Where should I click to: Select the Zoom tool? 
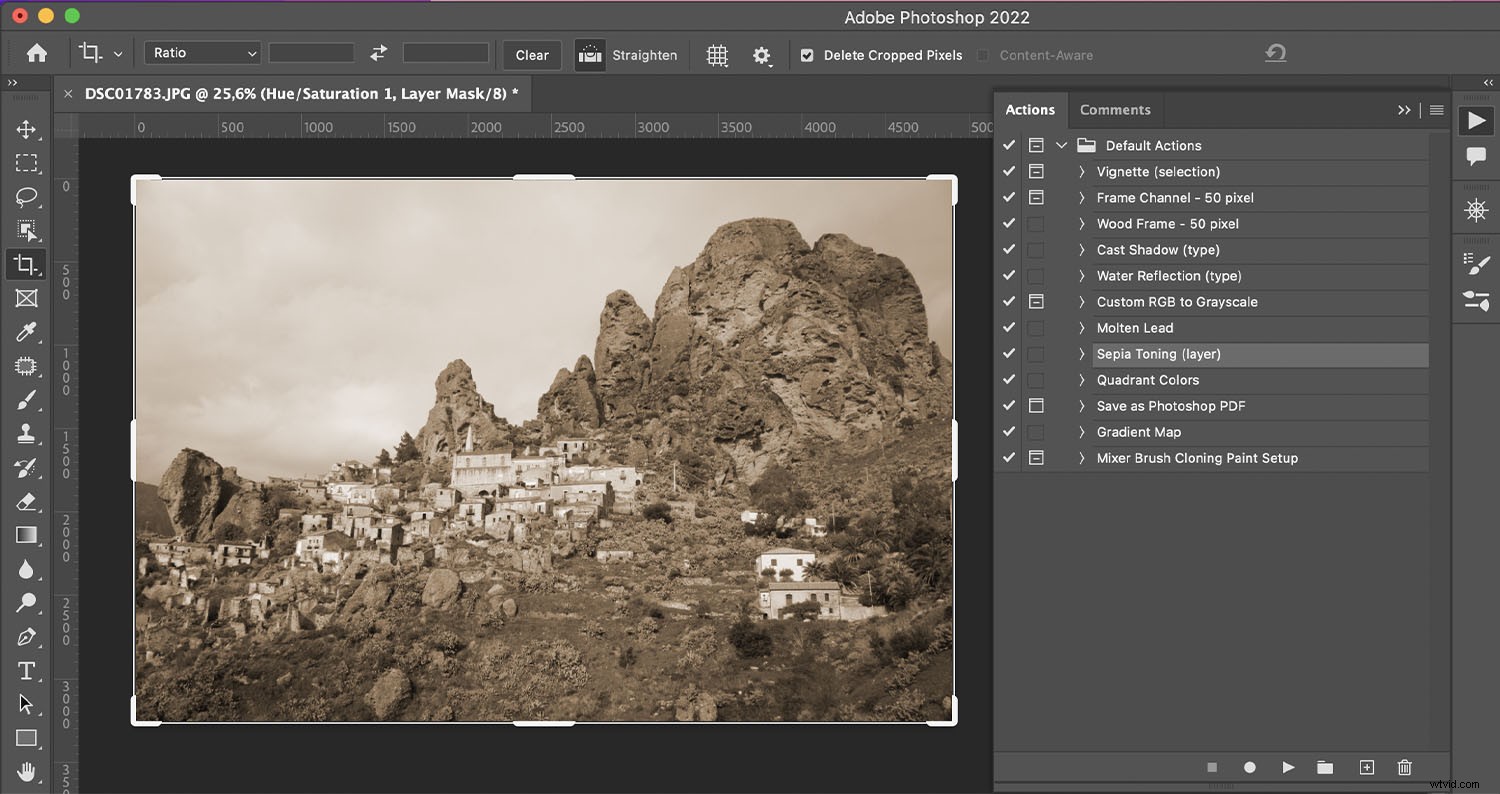click(x=27, y=603)
